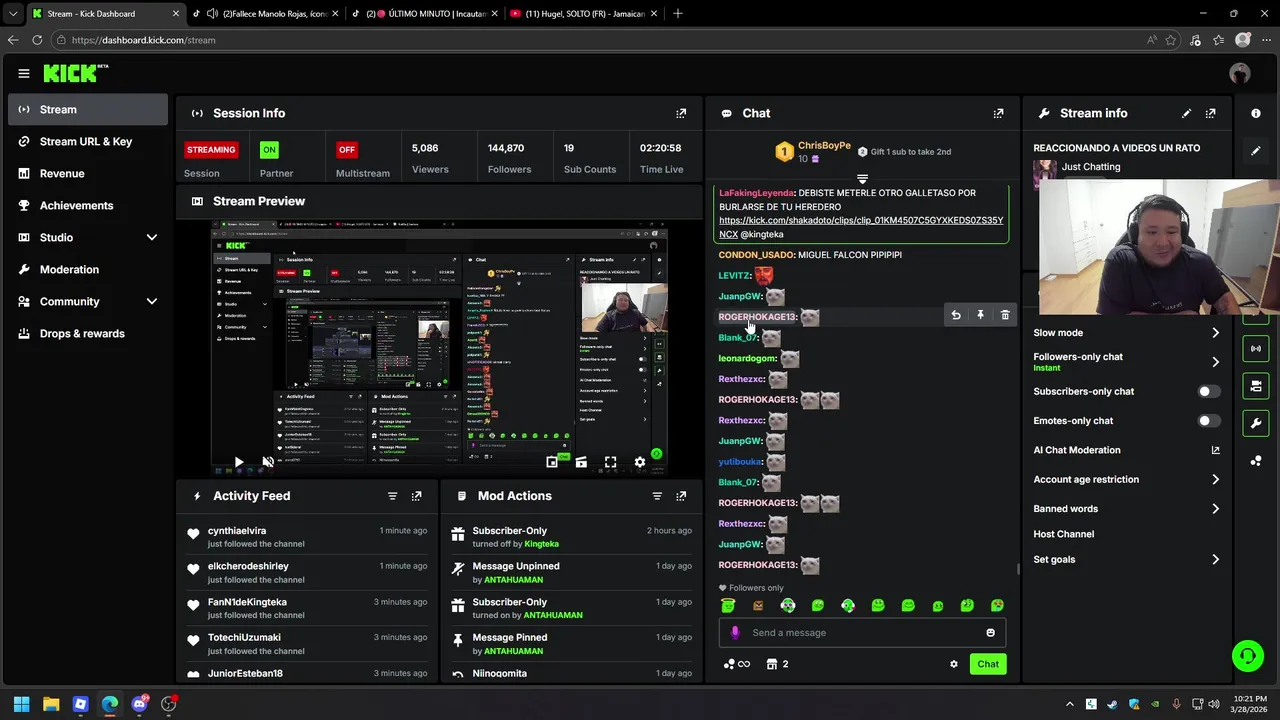Open the green support headset bubble

(1247, 656)
